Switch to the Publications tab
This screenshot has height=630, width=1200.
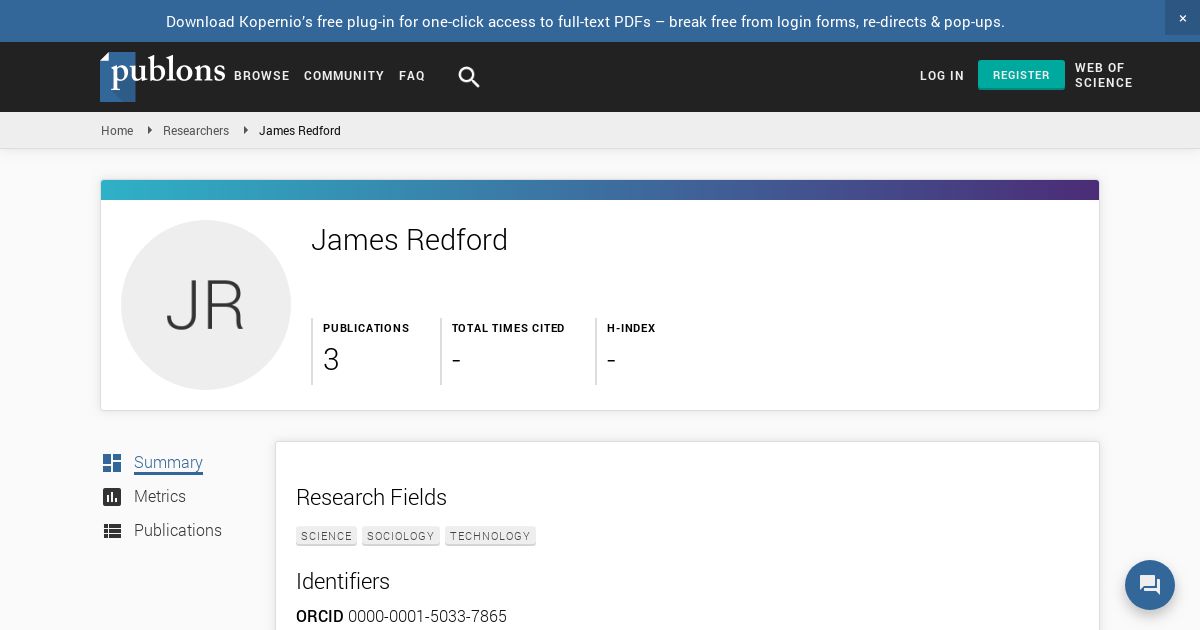pyautogui.click(x=178, y=531)
